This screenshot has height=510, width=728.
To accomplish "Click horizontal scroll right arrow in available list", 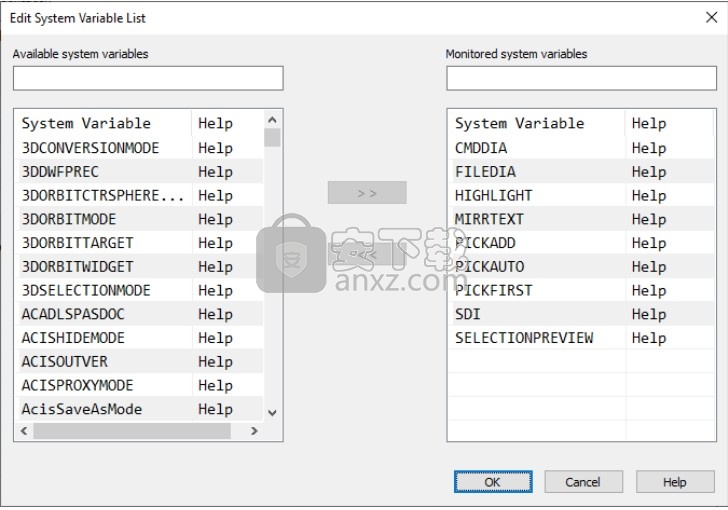I will [x=254, y=431].
